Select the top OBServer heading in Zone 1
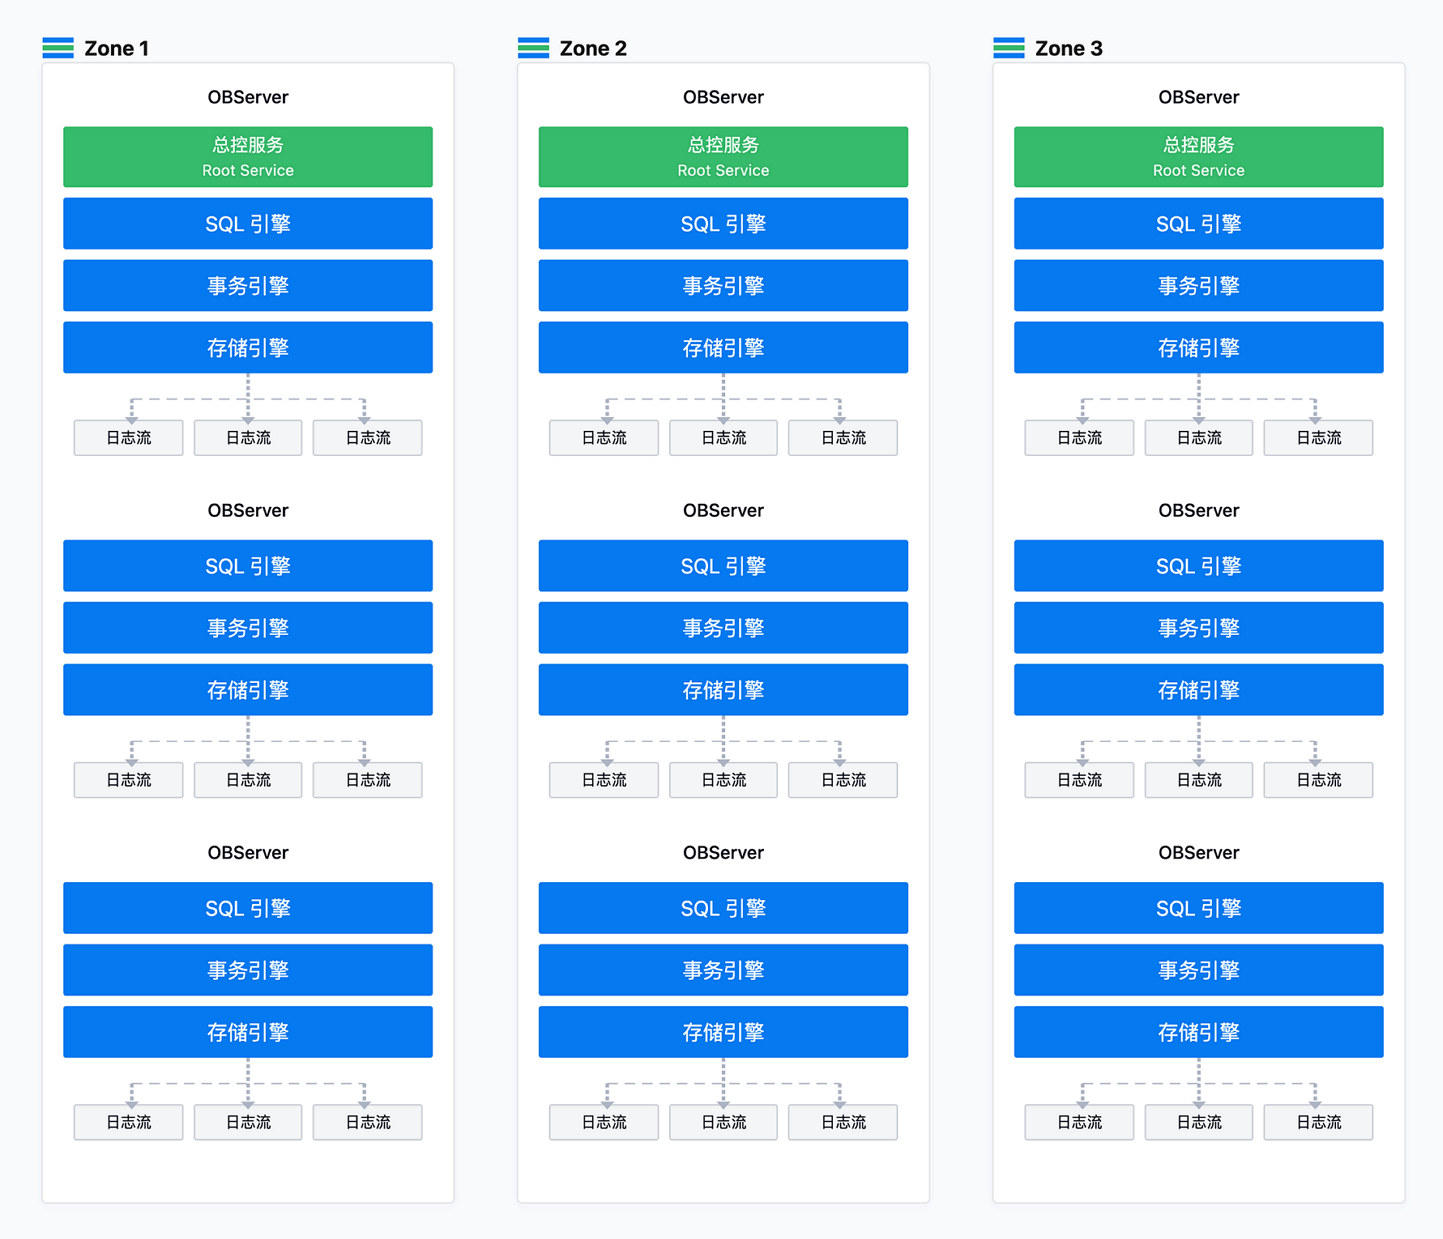Viewport: 1443px width, 1239px height. click(248, 97)
